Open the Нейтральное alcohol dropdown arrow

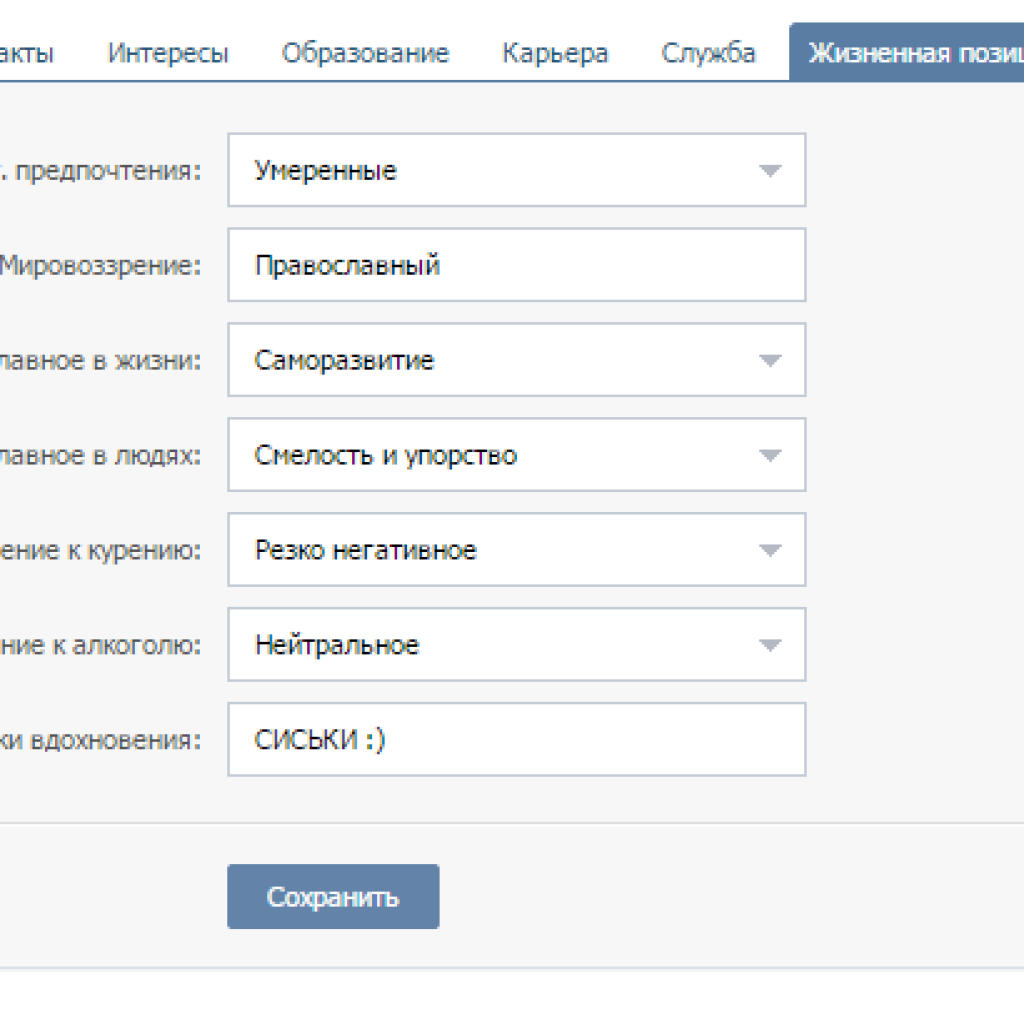coord(768,646)
